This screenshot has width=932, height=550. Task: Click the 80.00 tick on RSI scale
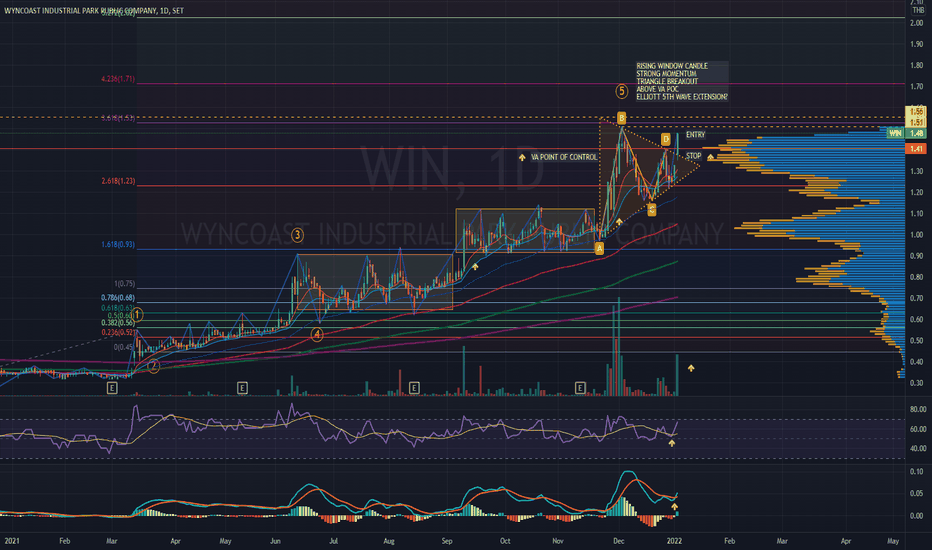pyautogui.click(x=918, y=409)
